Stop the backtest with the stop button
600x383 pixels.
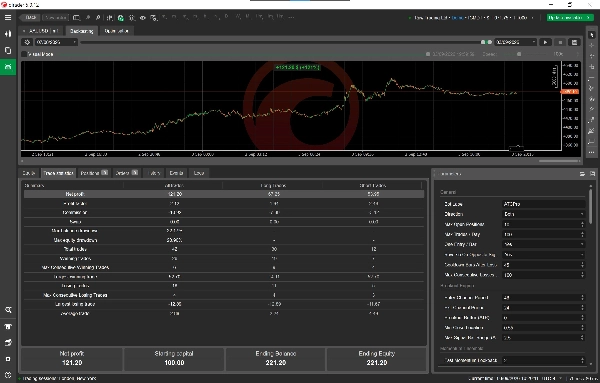click(560, 42)
